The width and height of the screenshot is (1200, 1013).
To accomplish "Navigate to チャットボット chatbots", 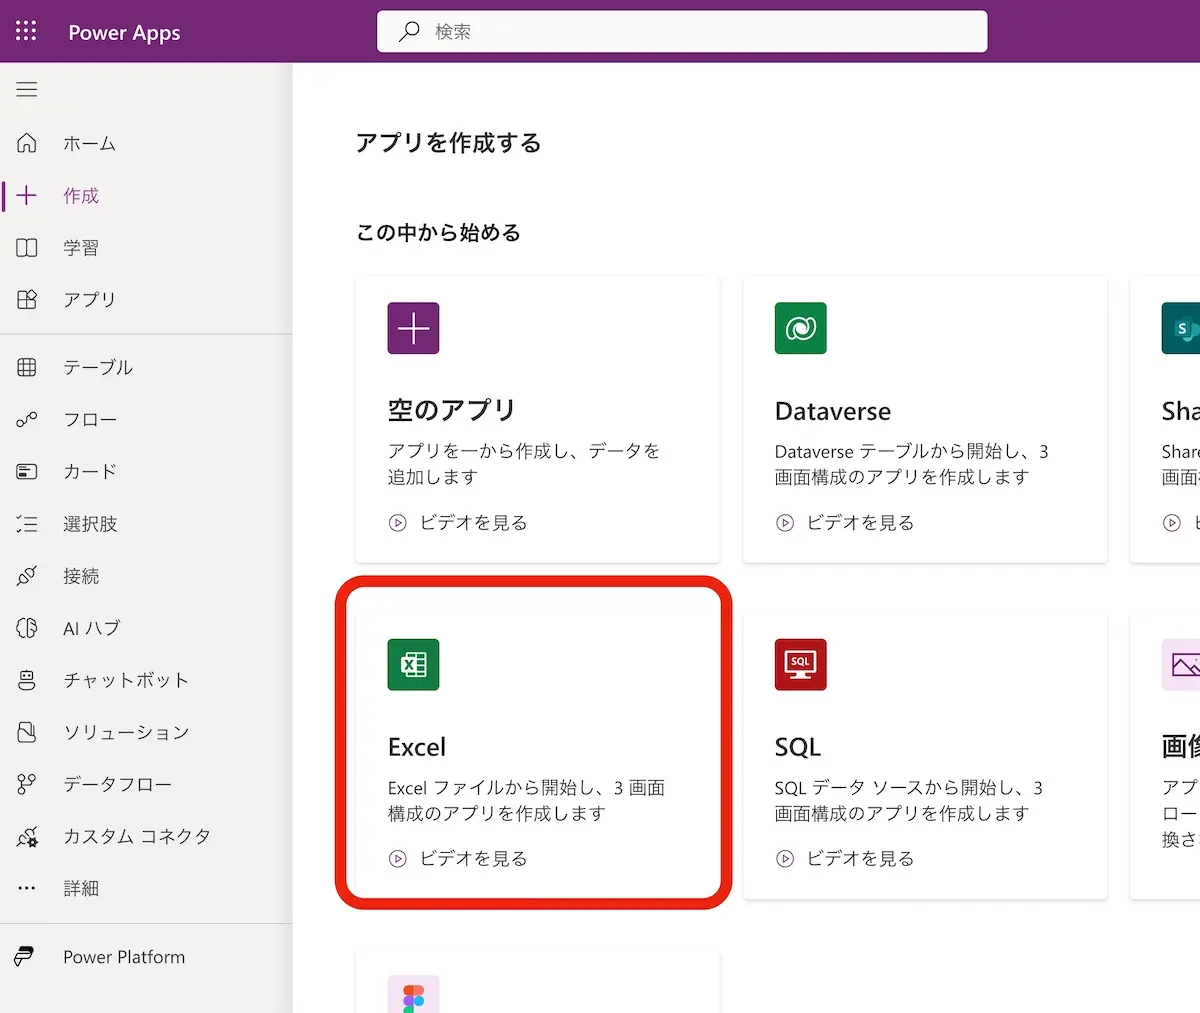I will [x=125, y=680].
